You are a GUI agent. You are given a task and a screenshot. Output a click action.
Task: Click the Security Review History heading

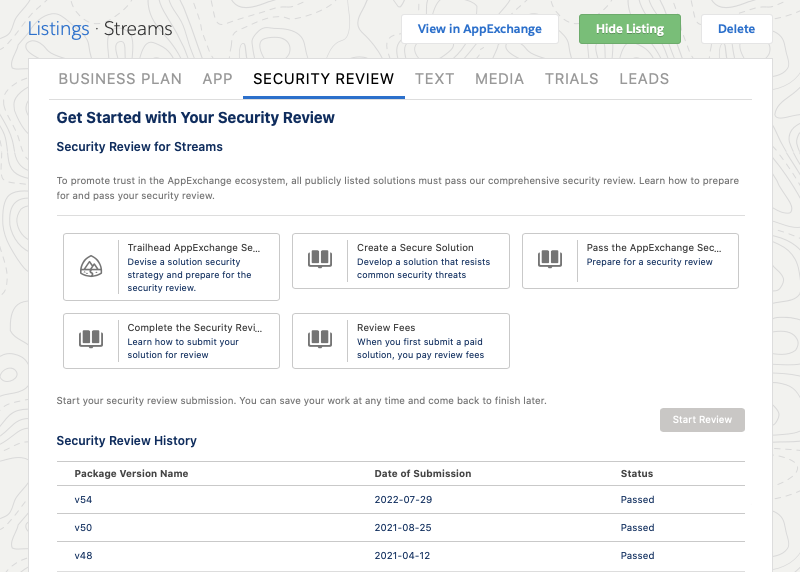[127, 440]
